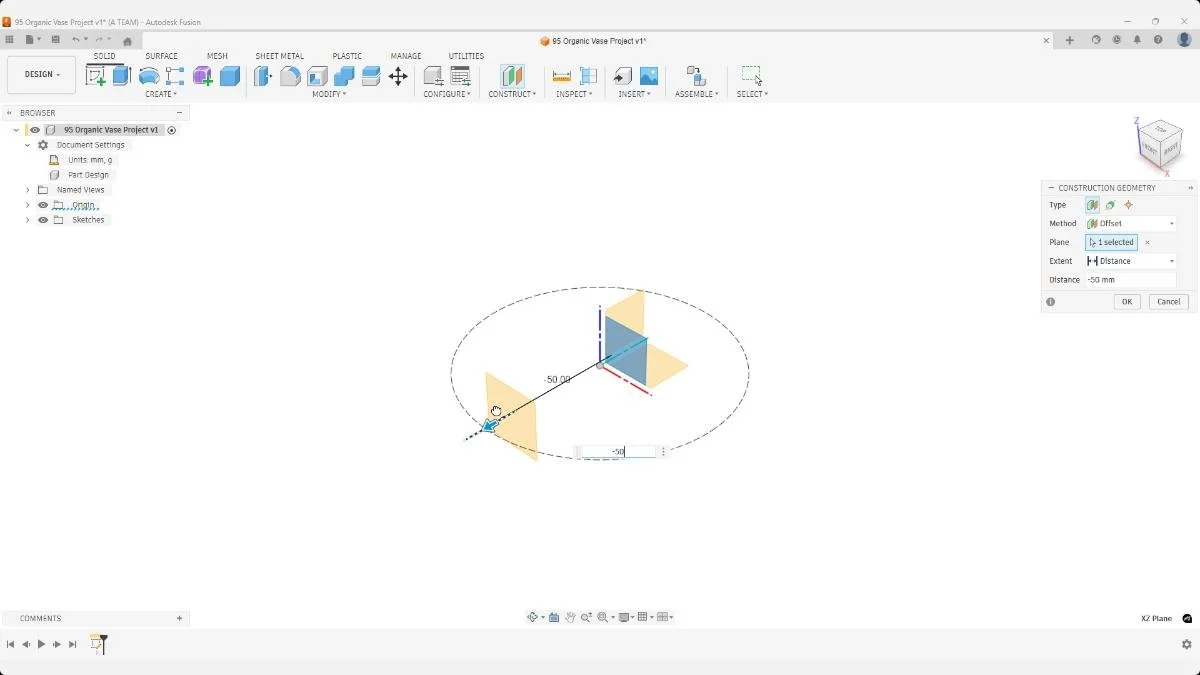
Task: Collapse the Document Settings node
Action: tap(27, 145)
